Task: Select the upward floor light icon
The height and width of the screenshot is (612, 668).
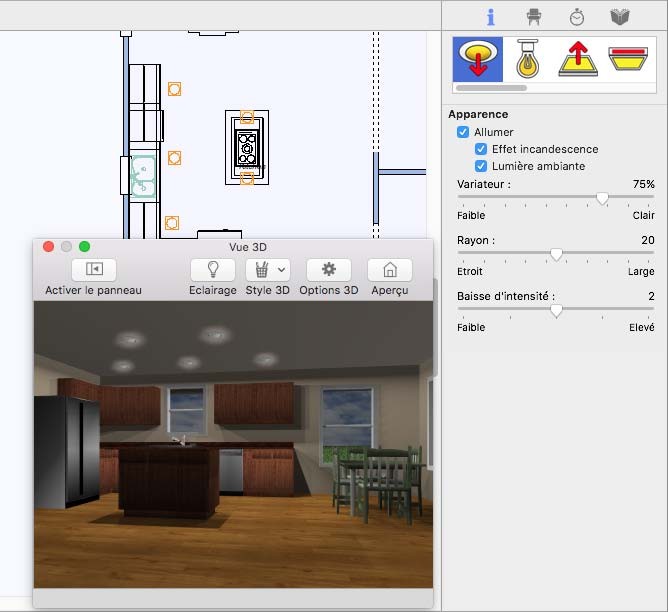Action: [579, 59]
